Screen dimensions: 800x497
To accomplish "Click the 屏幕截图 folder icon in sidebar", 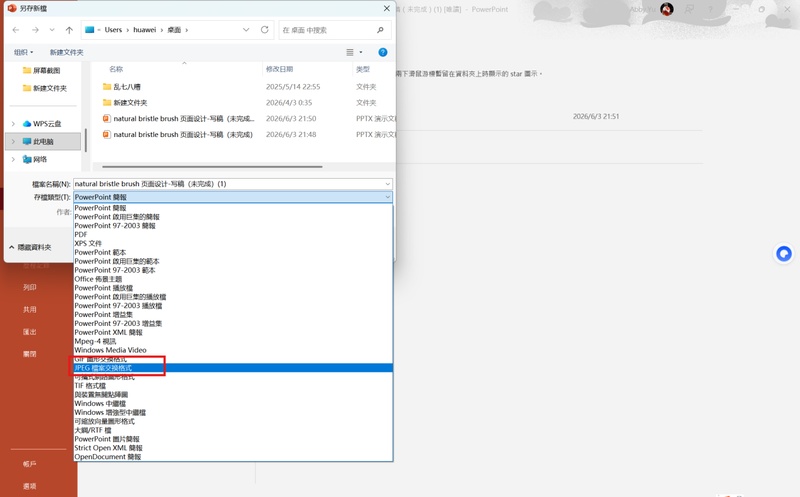I will (27, 70).
